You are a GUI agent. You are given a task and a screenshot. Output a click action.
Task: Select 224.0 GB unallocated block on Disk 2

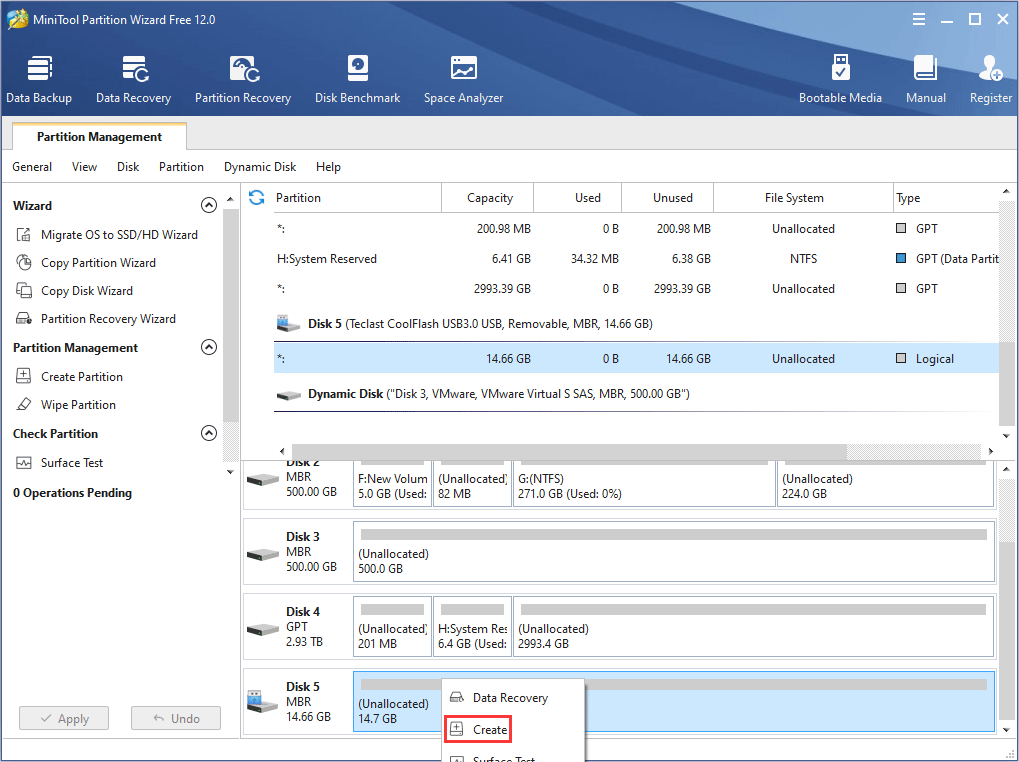pyautogui.click(x=885, y=484)
